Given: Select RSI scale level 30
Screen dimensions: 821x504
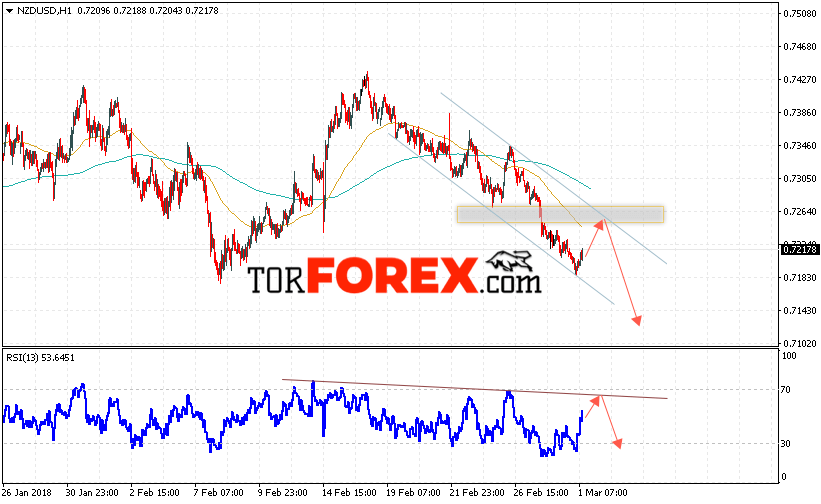Looking at the screenshot, I should pos(786,443).
